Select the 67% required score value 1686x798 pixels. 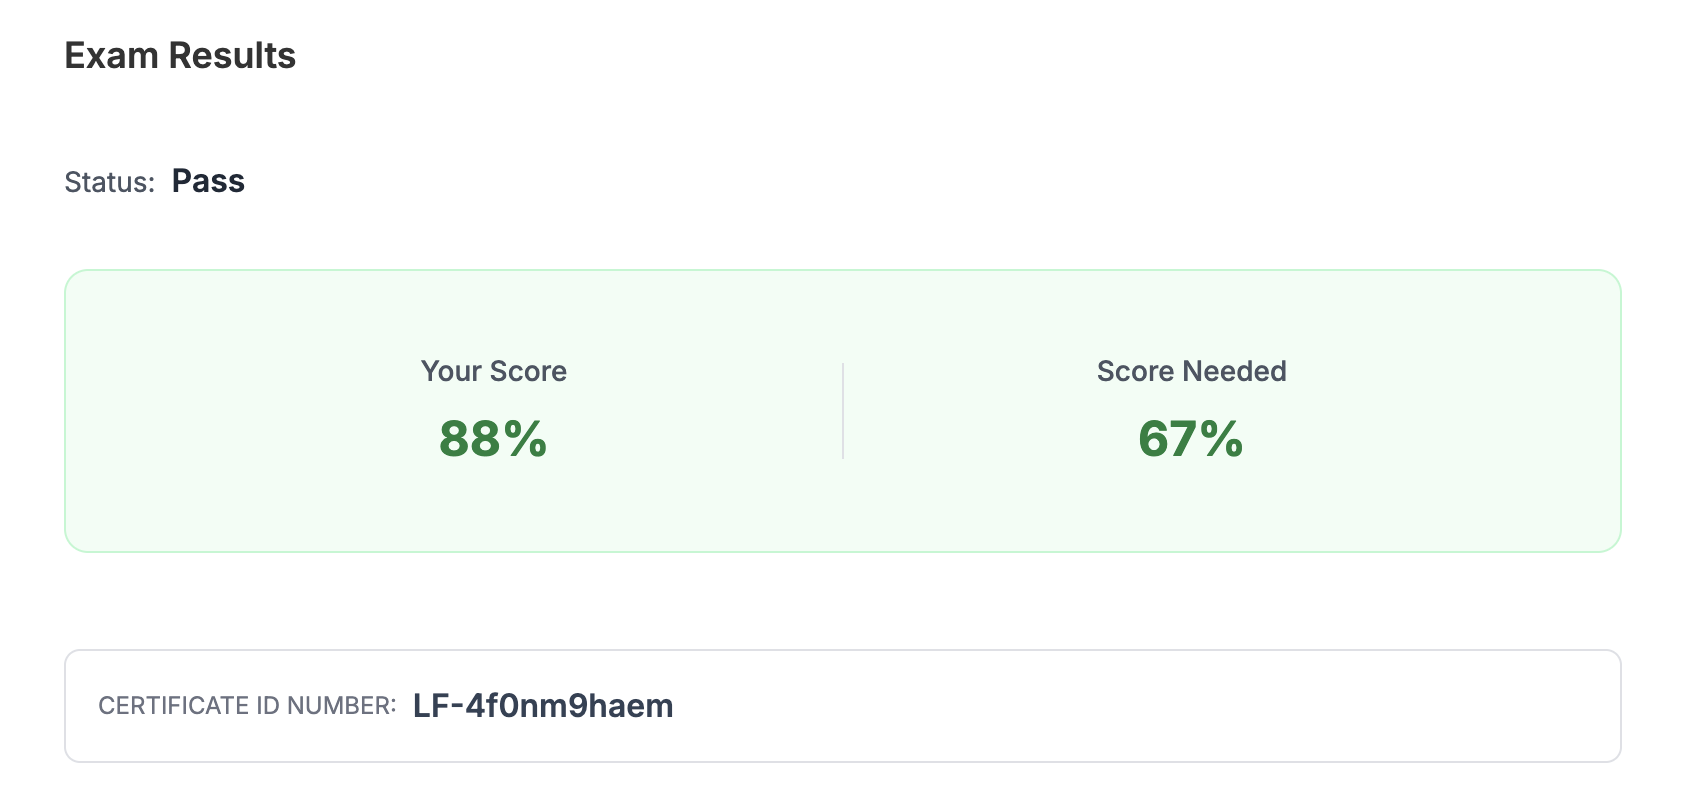click(x=1191, y=439)
